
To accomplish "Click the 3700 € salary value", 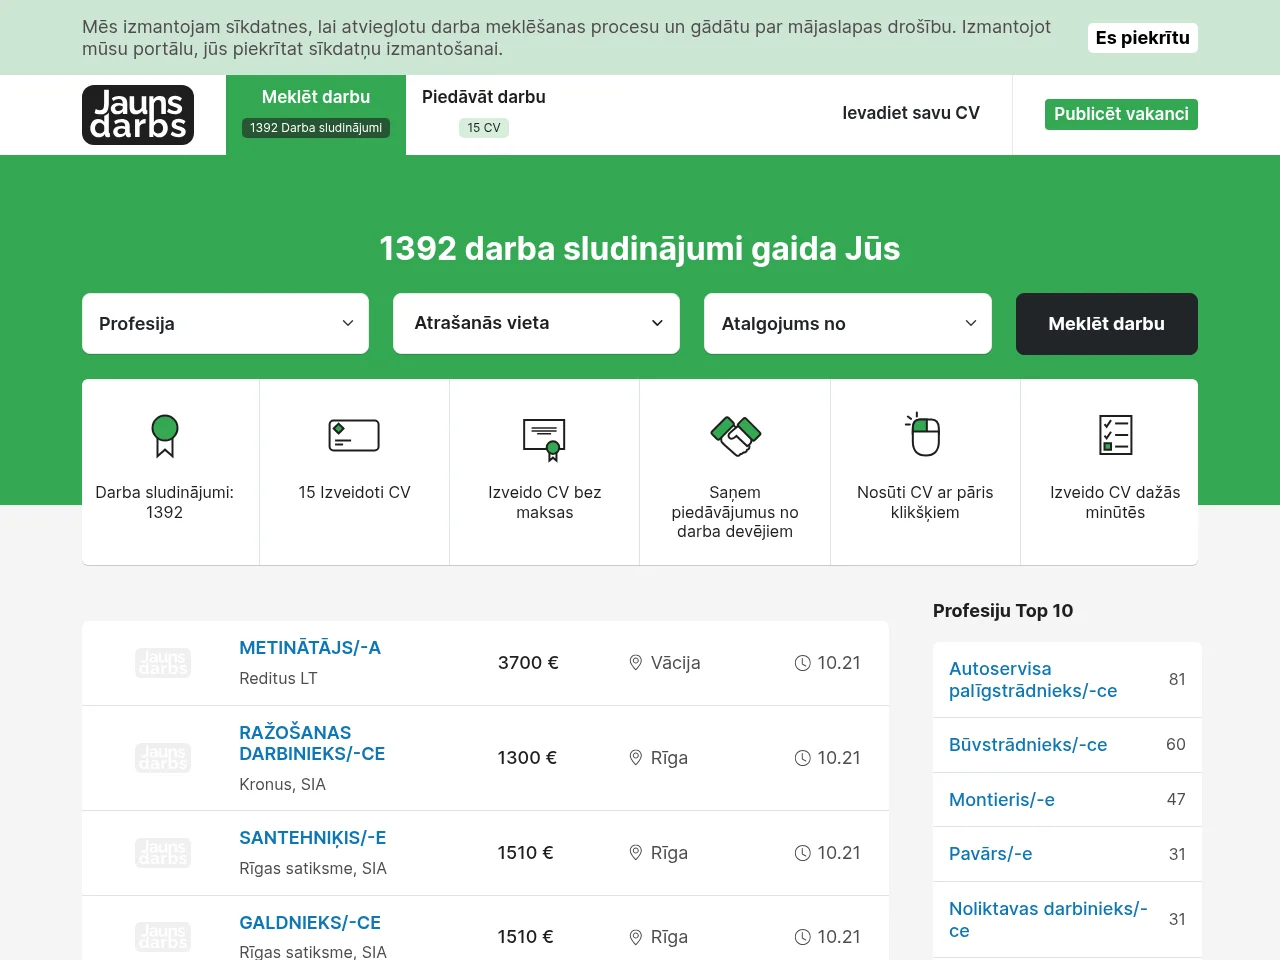I will [528, 663].
